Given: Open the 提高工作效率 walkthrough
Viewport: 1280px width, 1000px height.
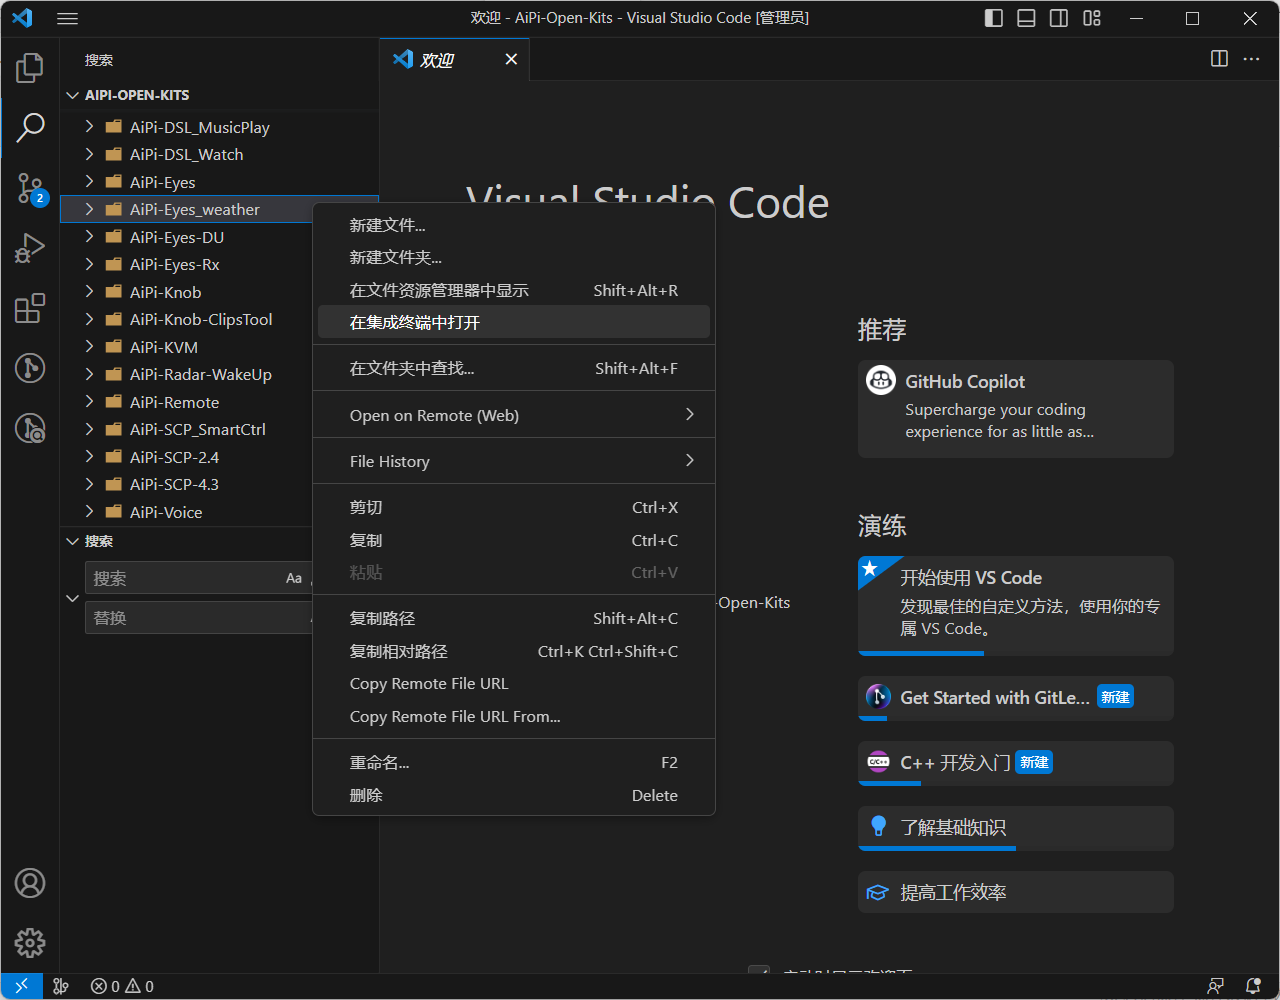Looking at the screenshot, I should pos(1016,892).
